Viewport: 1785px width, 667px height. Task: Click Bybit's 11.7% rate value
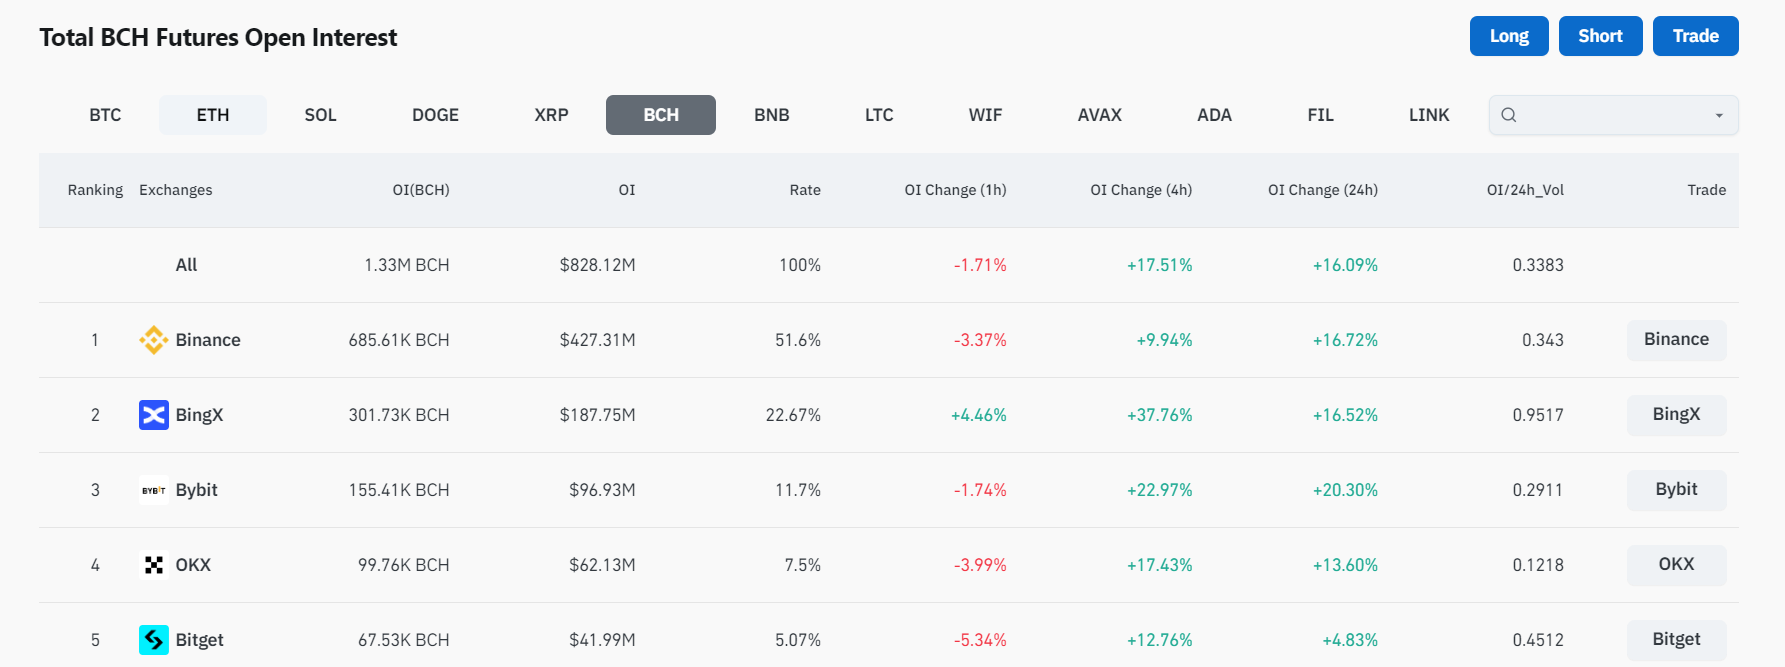(x=798, y=490)
